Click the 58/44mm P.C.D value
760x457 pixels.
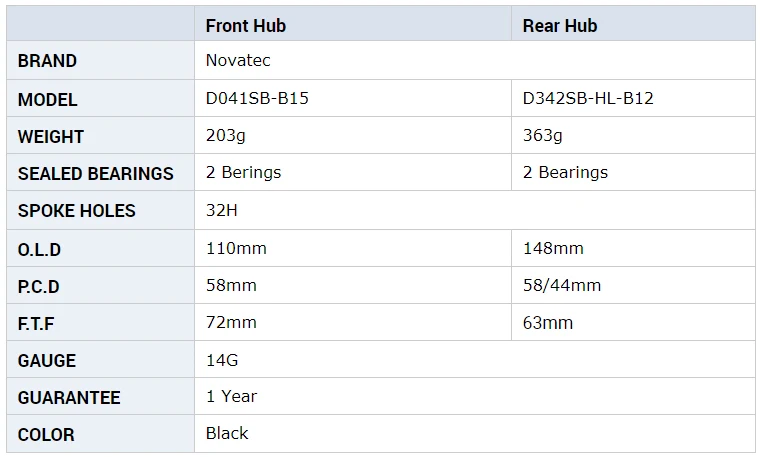[x=562, y=285]
